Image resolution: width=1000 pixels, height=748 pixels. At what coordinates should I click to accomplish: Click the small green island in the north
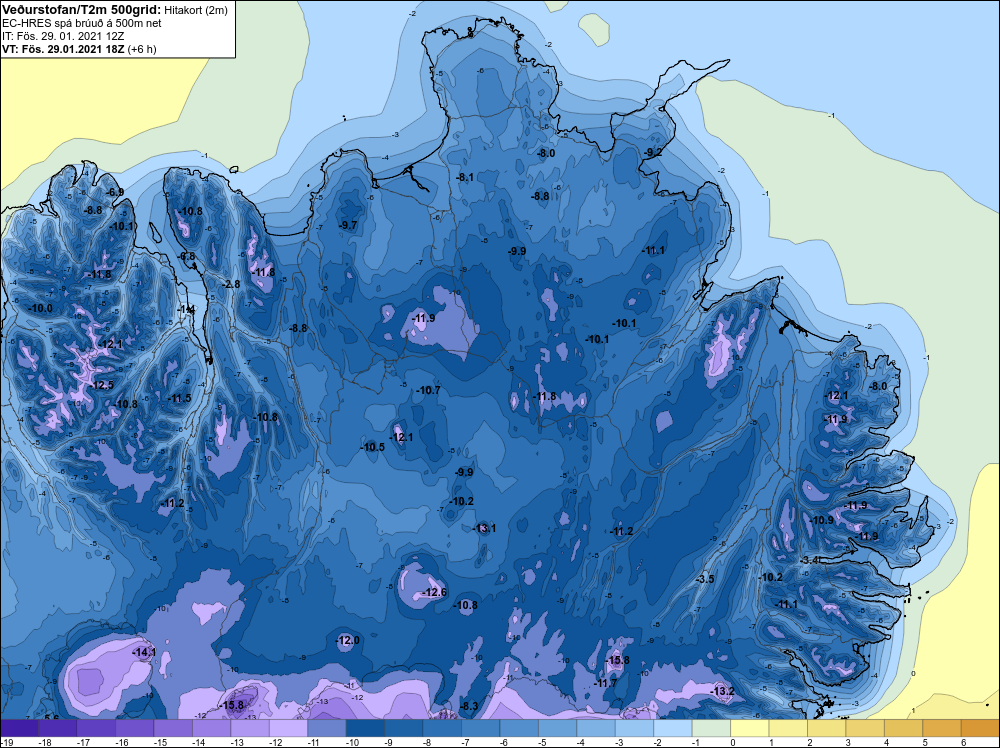pos(594,27)
